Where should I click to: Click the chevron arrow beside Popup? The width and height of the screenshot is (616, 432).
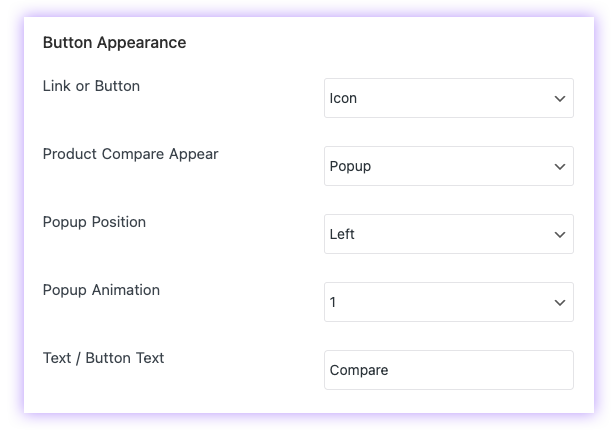559,167
